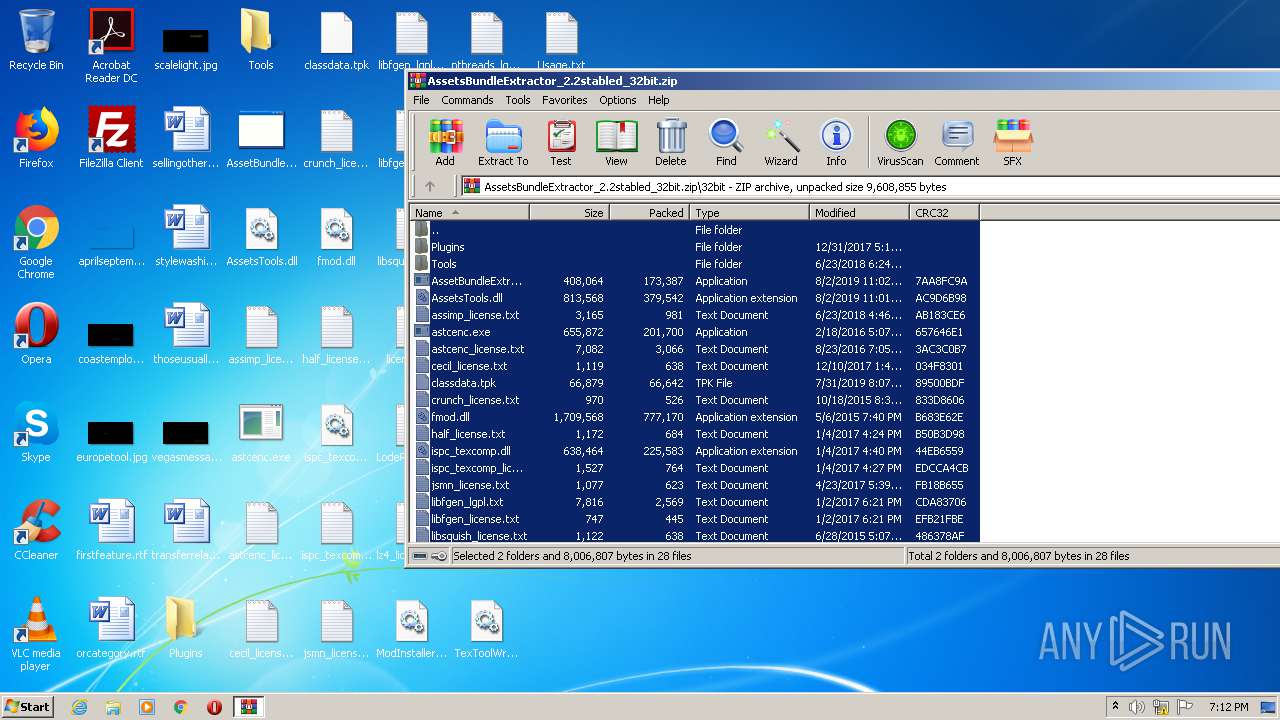Viewport: 1280px width, 720px height.
Task: Click the View toolbar icon
Action: tap(616, 142)
